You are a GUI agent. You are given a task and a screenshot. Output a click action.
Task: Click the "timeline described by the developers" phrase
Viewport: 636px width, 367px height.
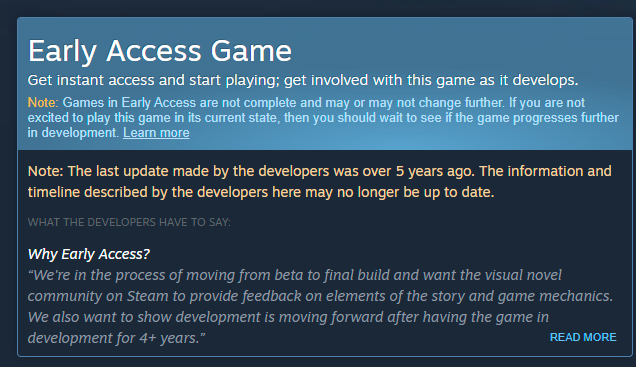tap(148, 192)
